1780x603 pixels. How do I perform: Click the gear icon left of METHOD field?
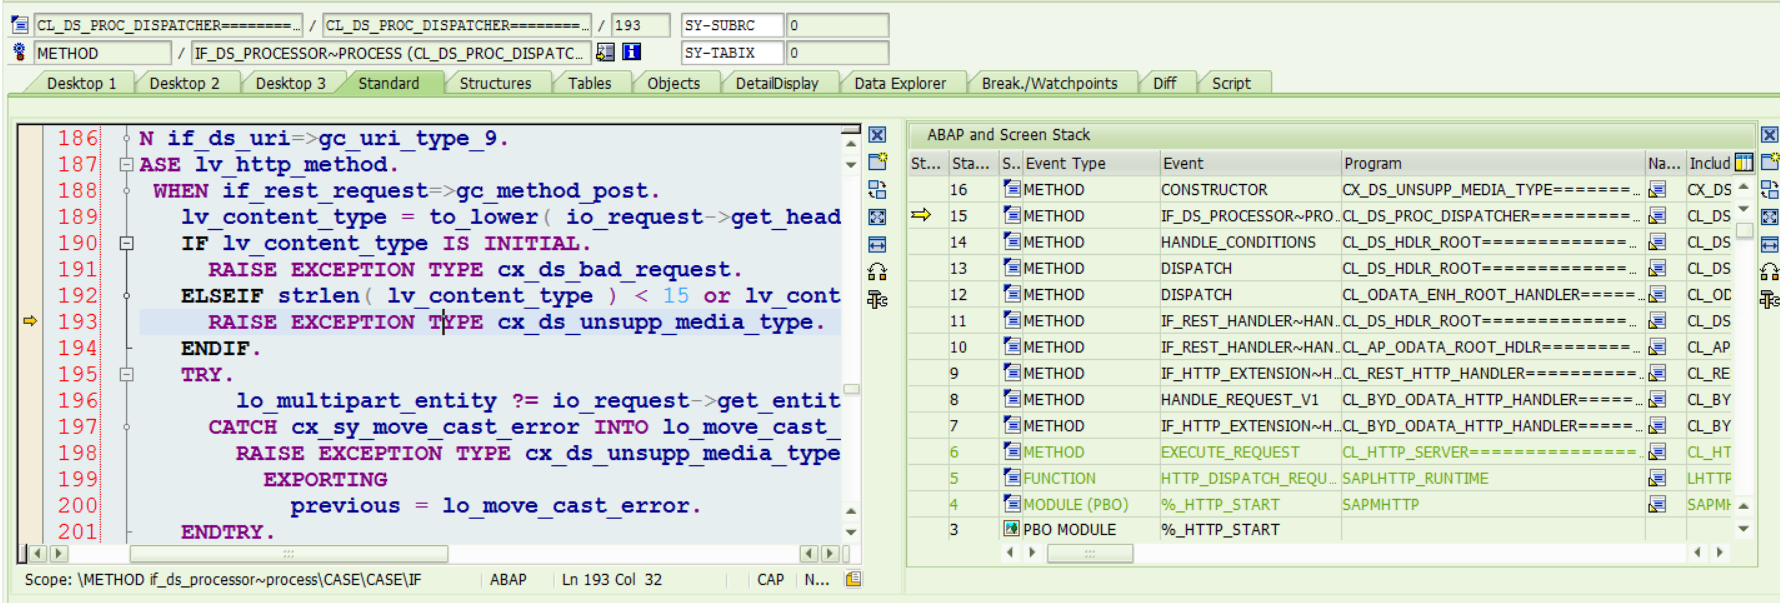pyautogui.click(x=19, y=52)
